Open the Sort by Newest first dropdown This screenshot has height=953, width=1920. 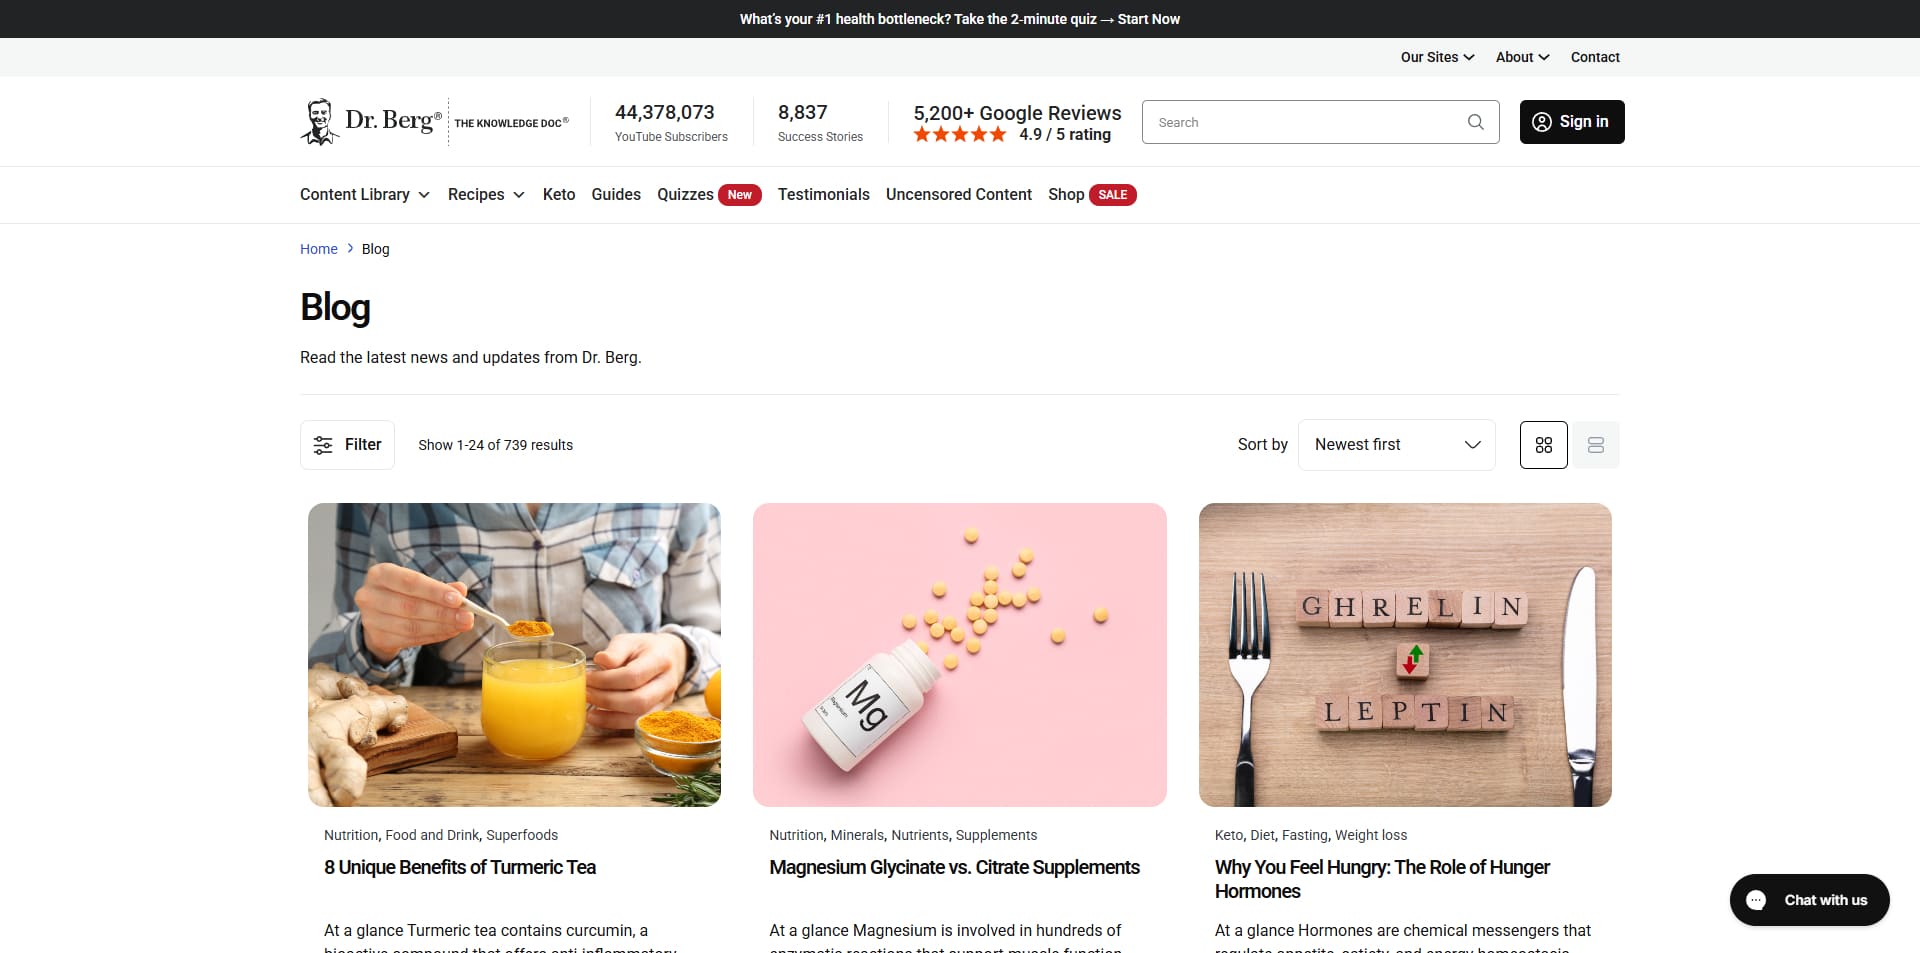1397,445
